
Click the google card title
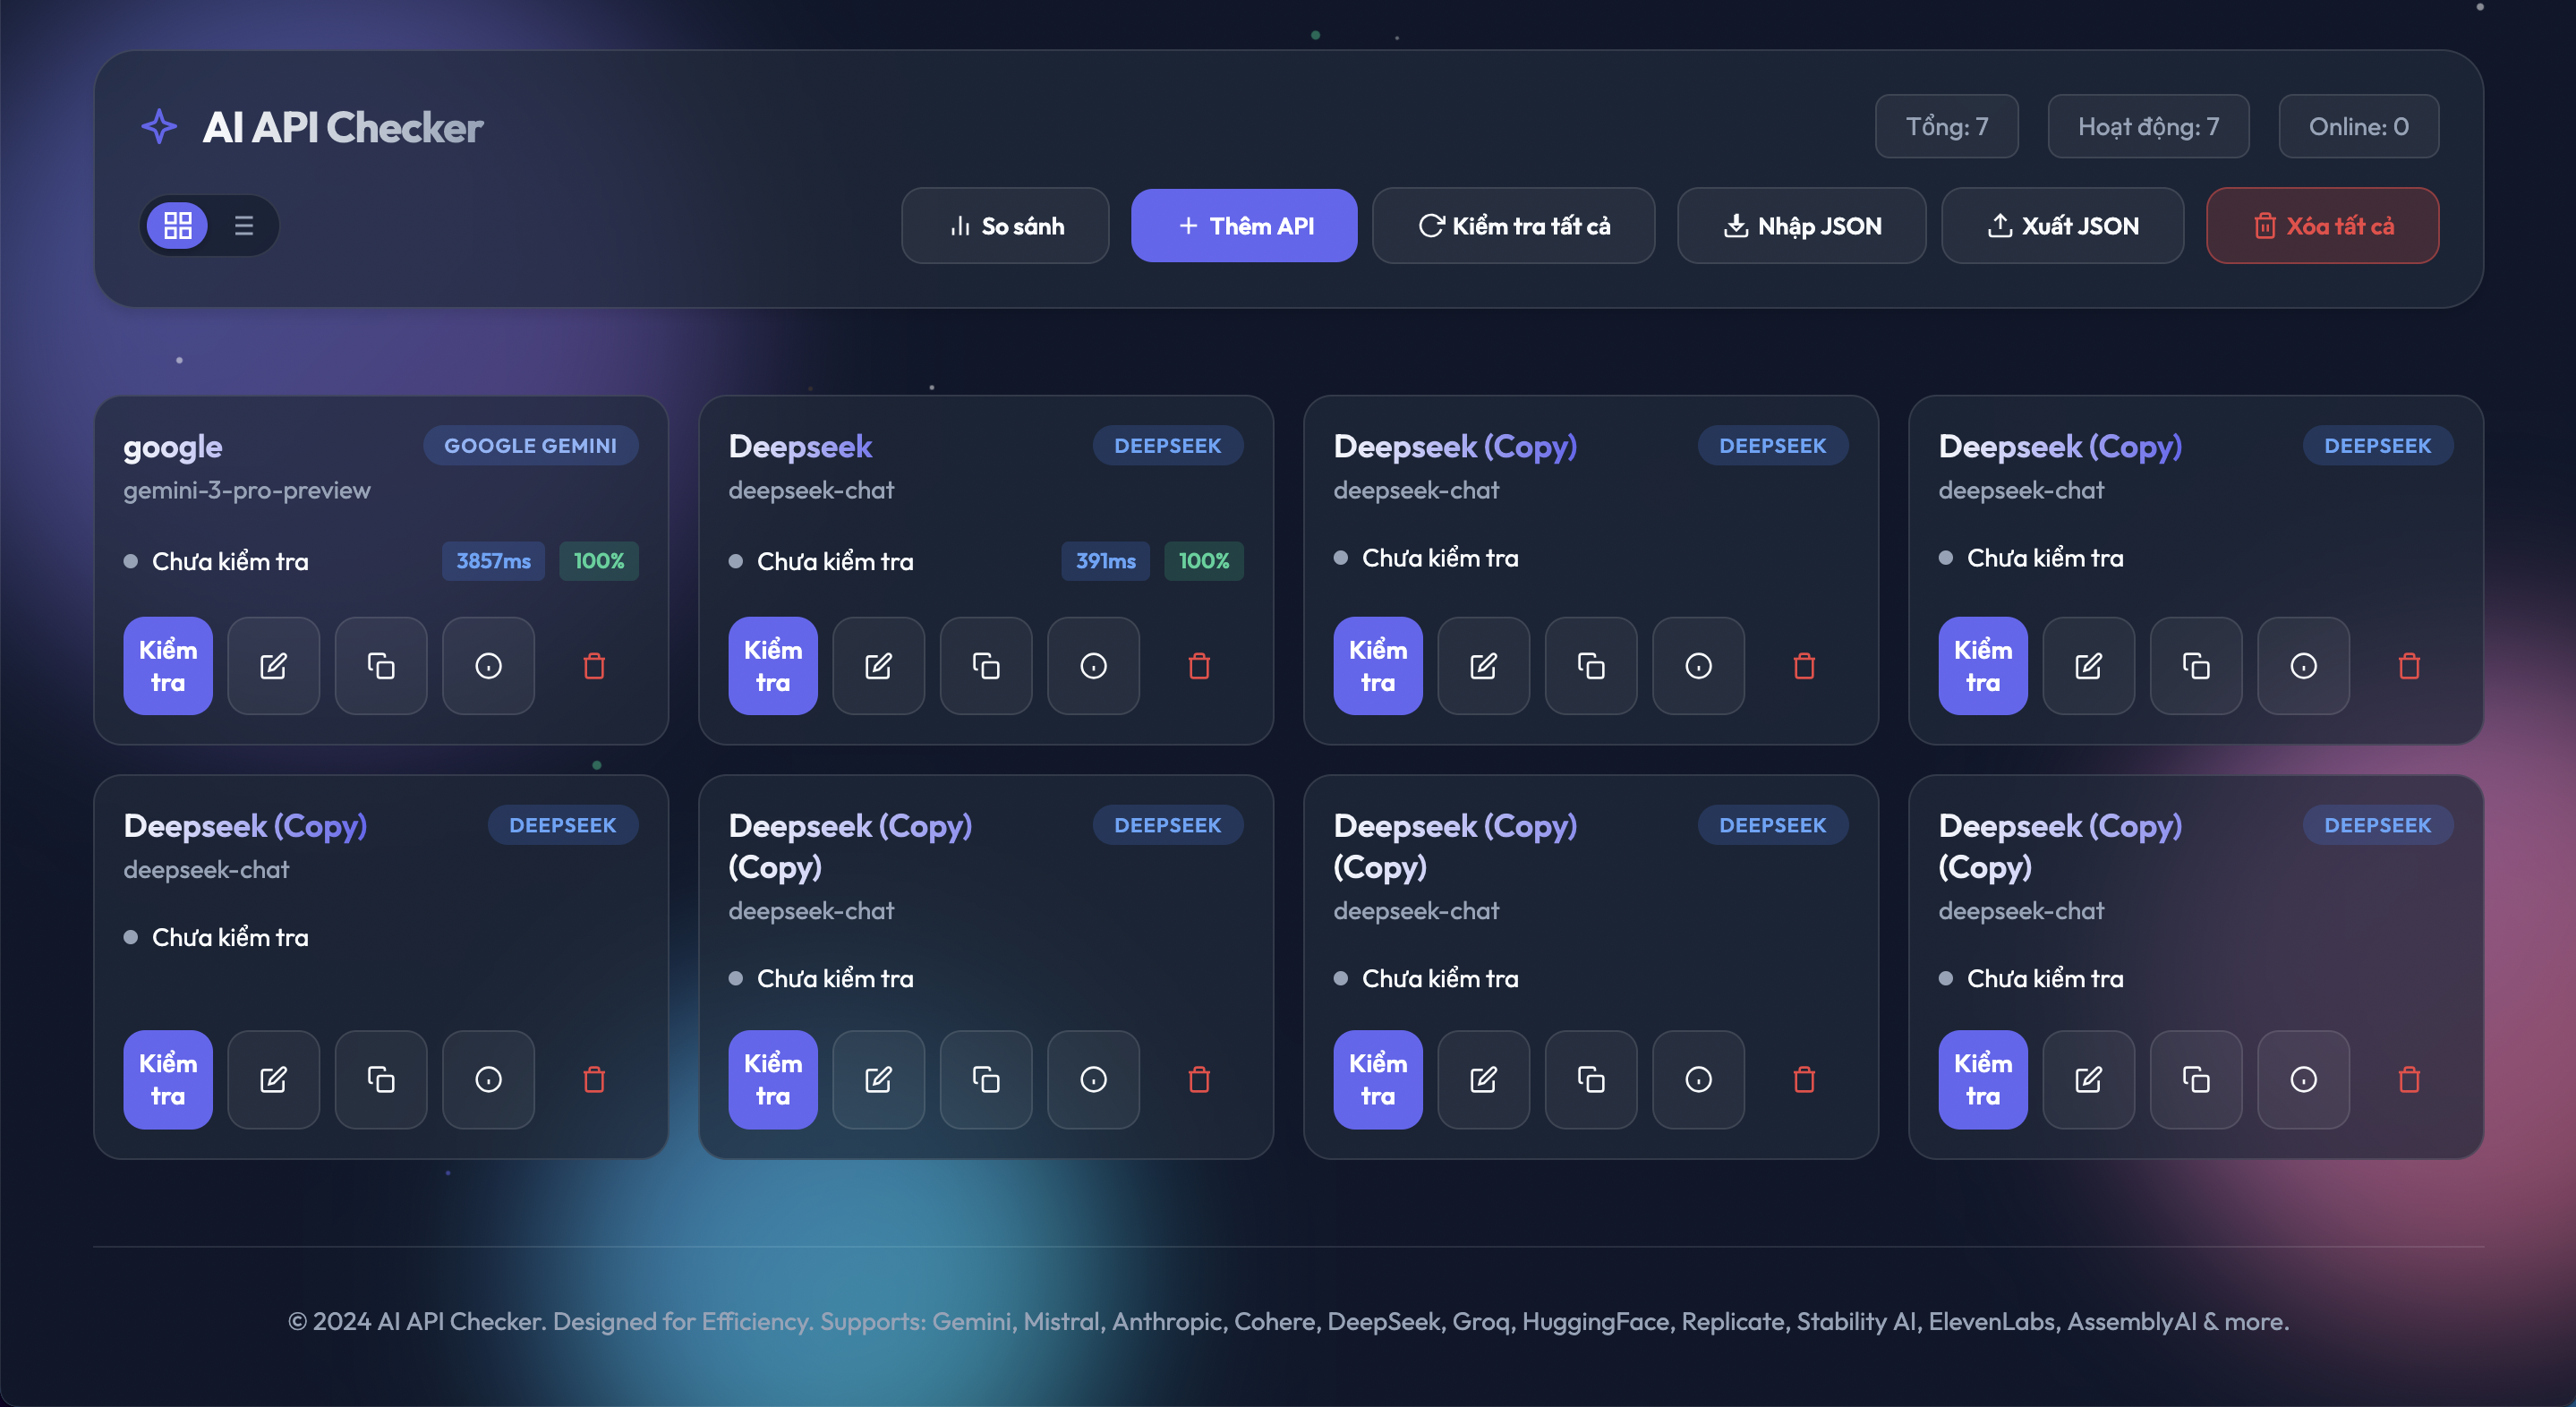pos(173,446)
